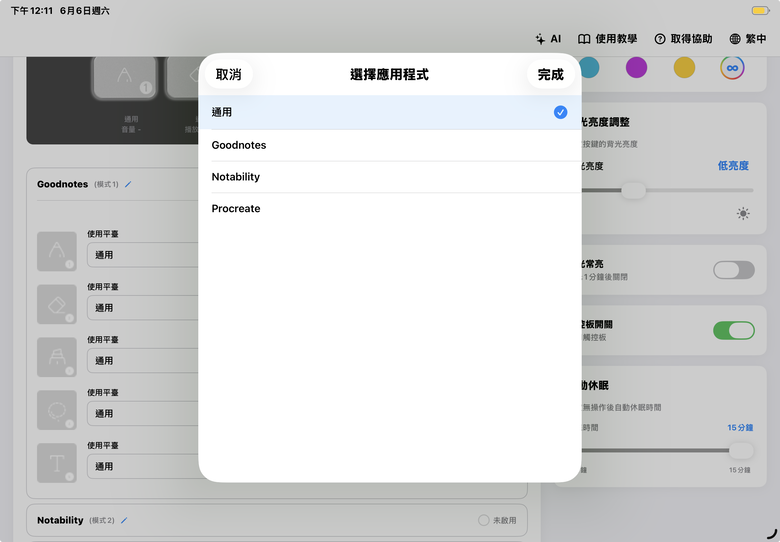Open platform dropdown for the text key

pyautogui.click(x=143, y=466)
